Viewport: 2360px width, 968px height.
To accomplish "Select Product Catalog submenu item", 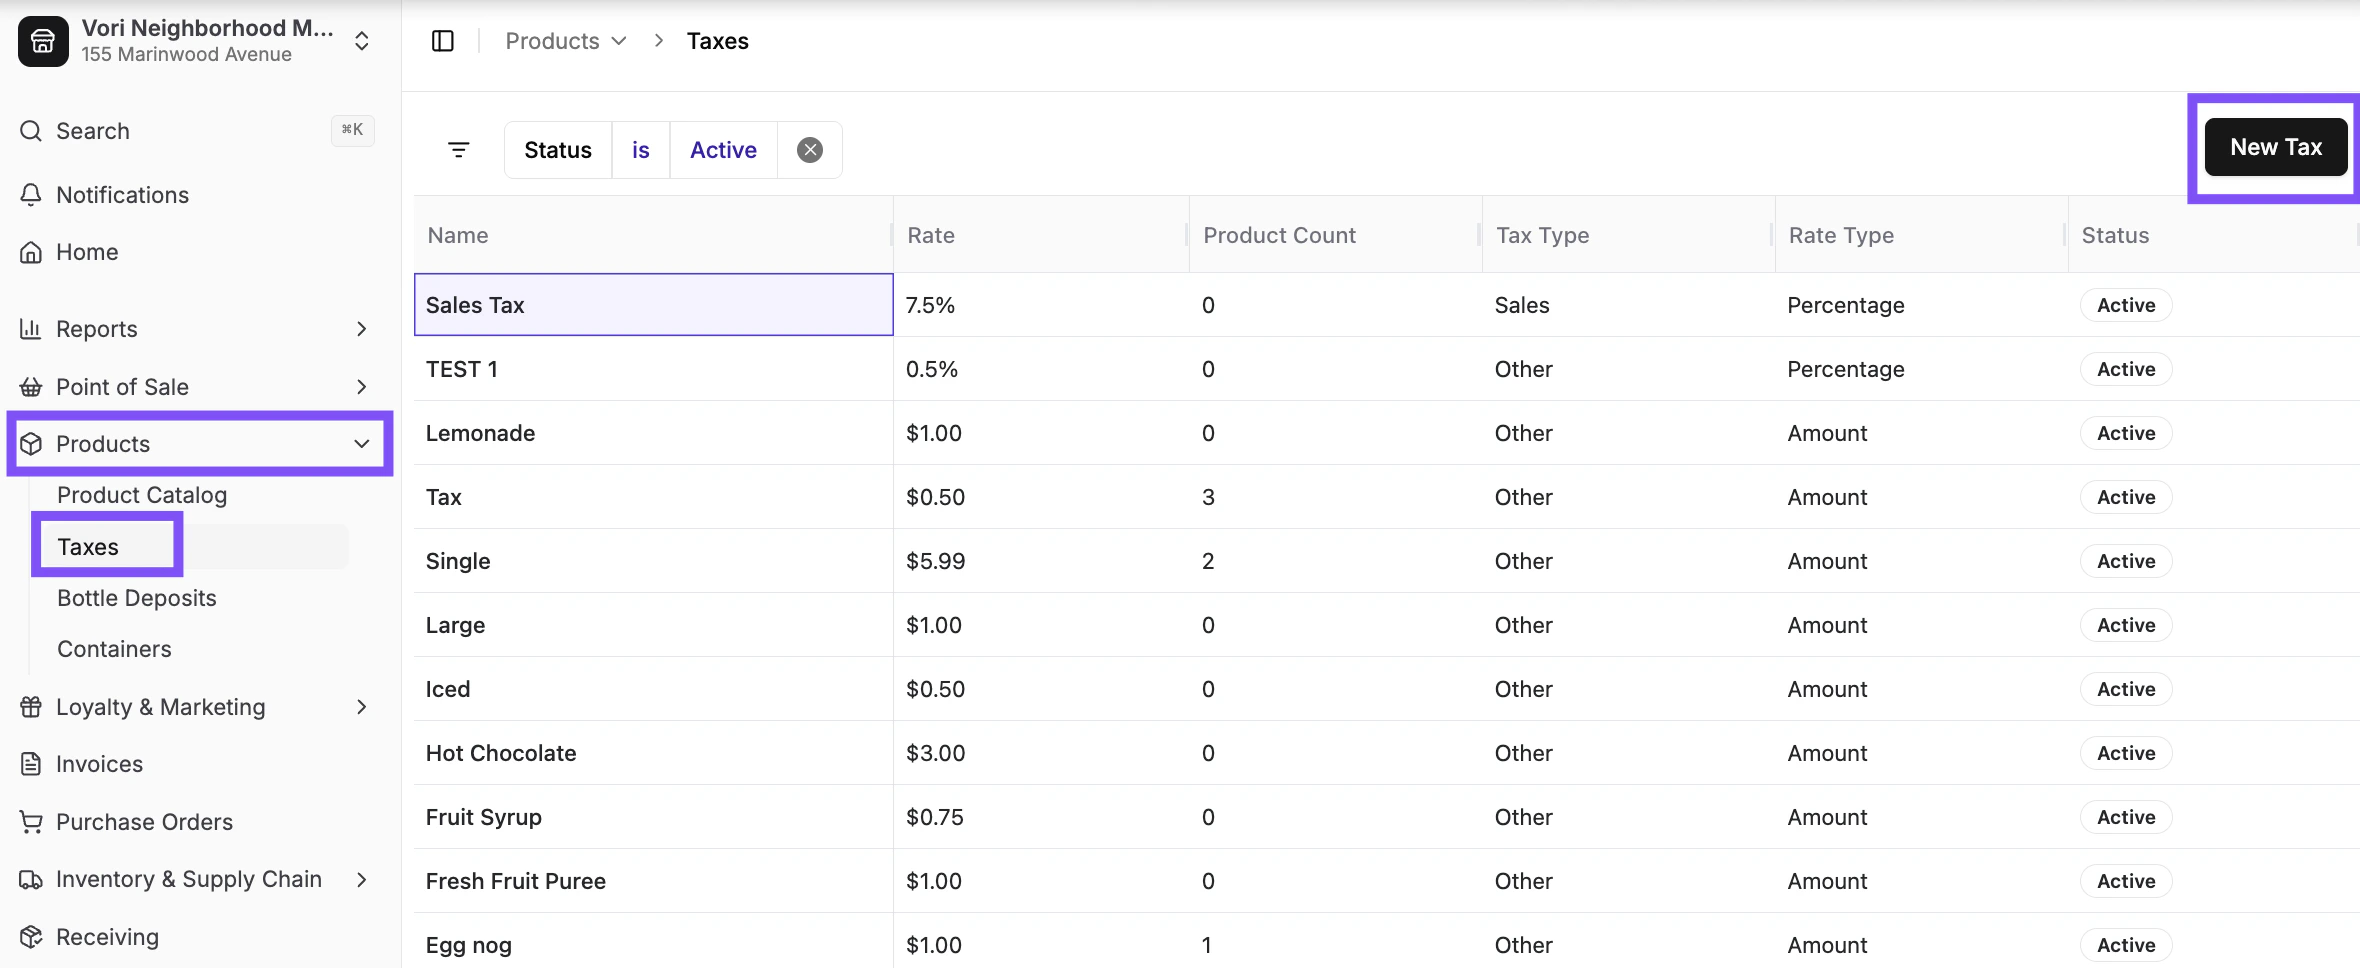I will pyautogui.click(x=142, y=495).
